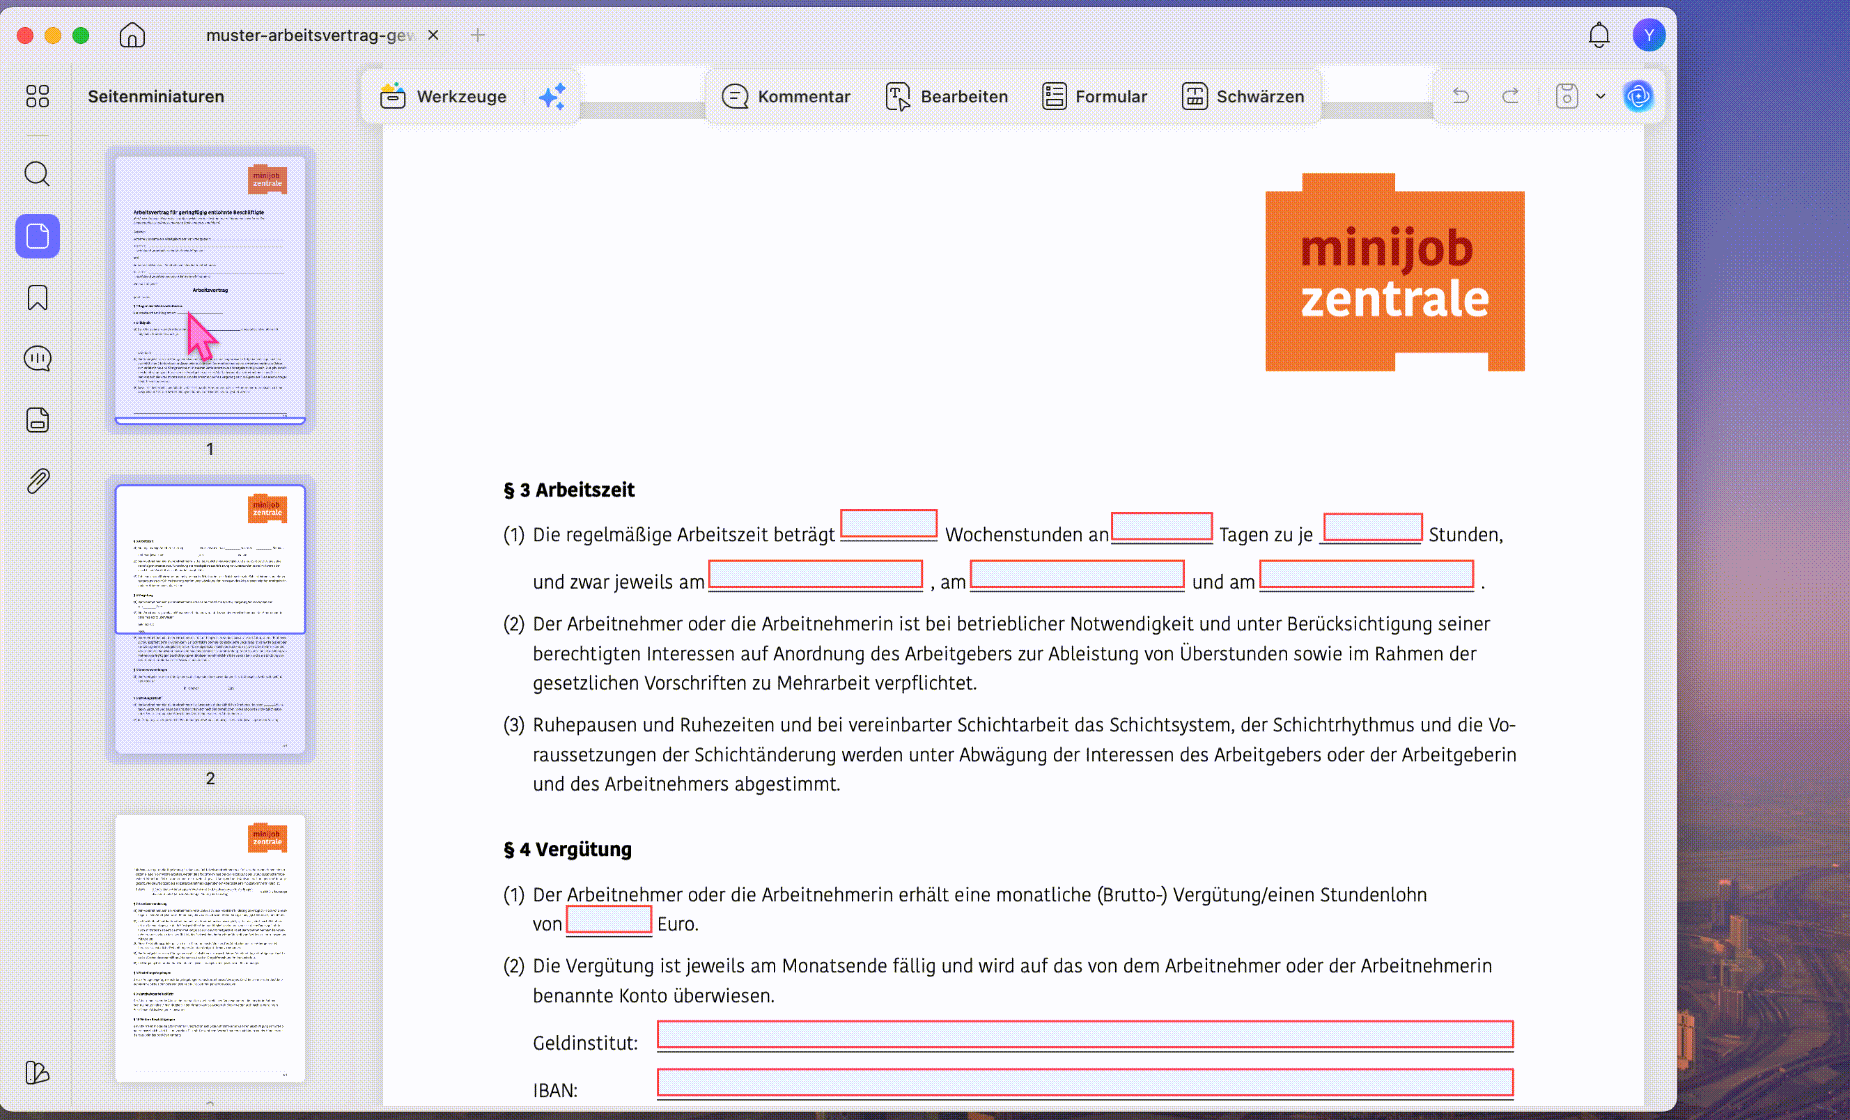The width and height of the screenshot is (1850, 1120).
Task: Select page 1 thumbnail
Action: [x=210, y=290]
